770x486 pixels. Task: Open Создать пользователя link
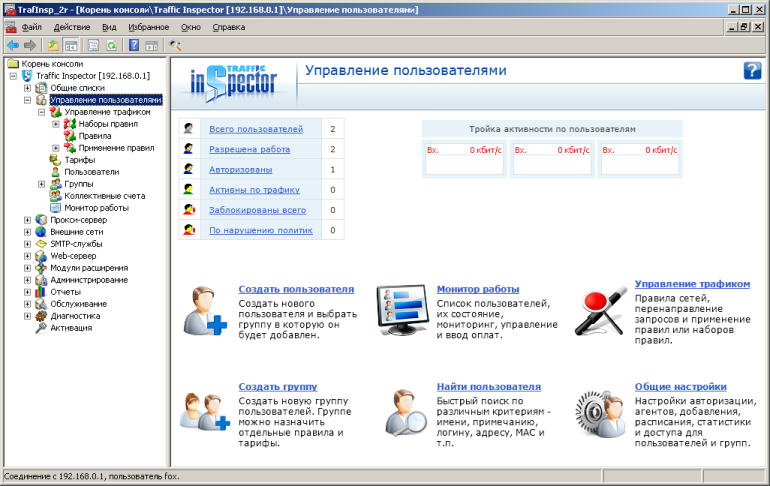coord(296,289)
